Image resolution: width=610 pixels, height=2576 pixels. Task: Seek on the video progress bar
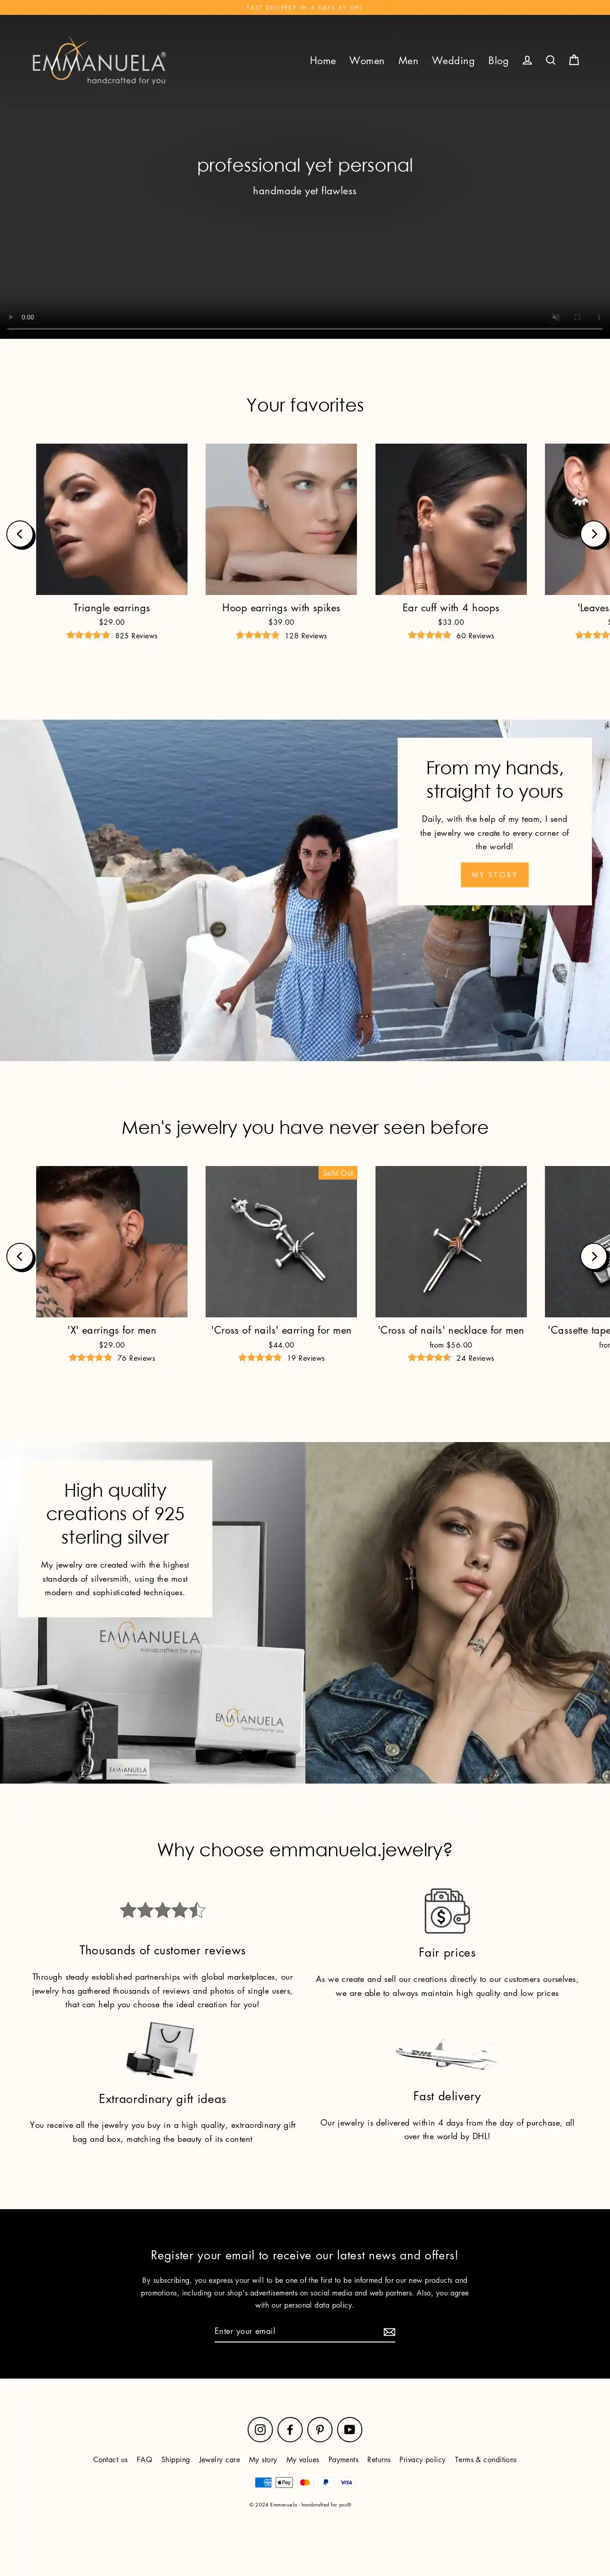[305, 329]
